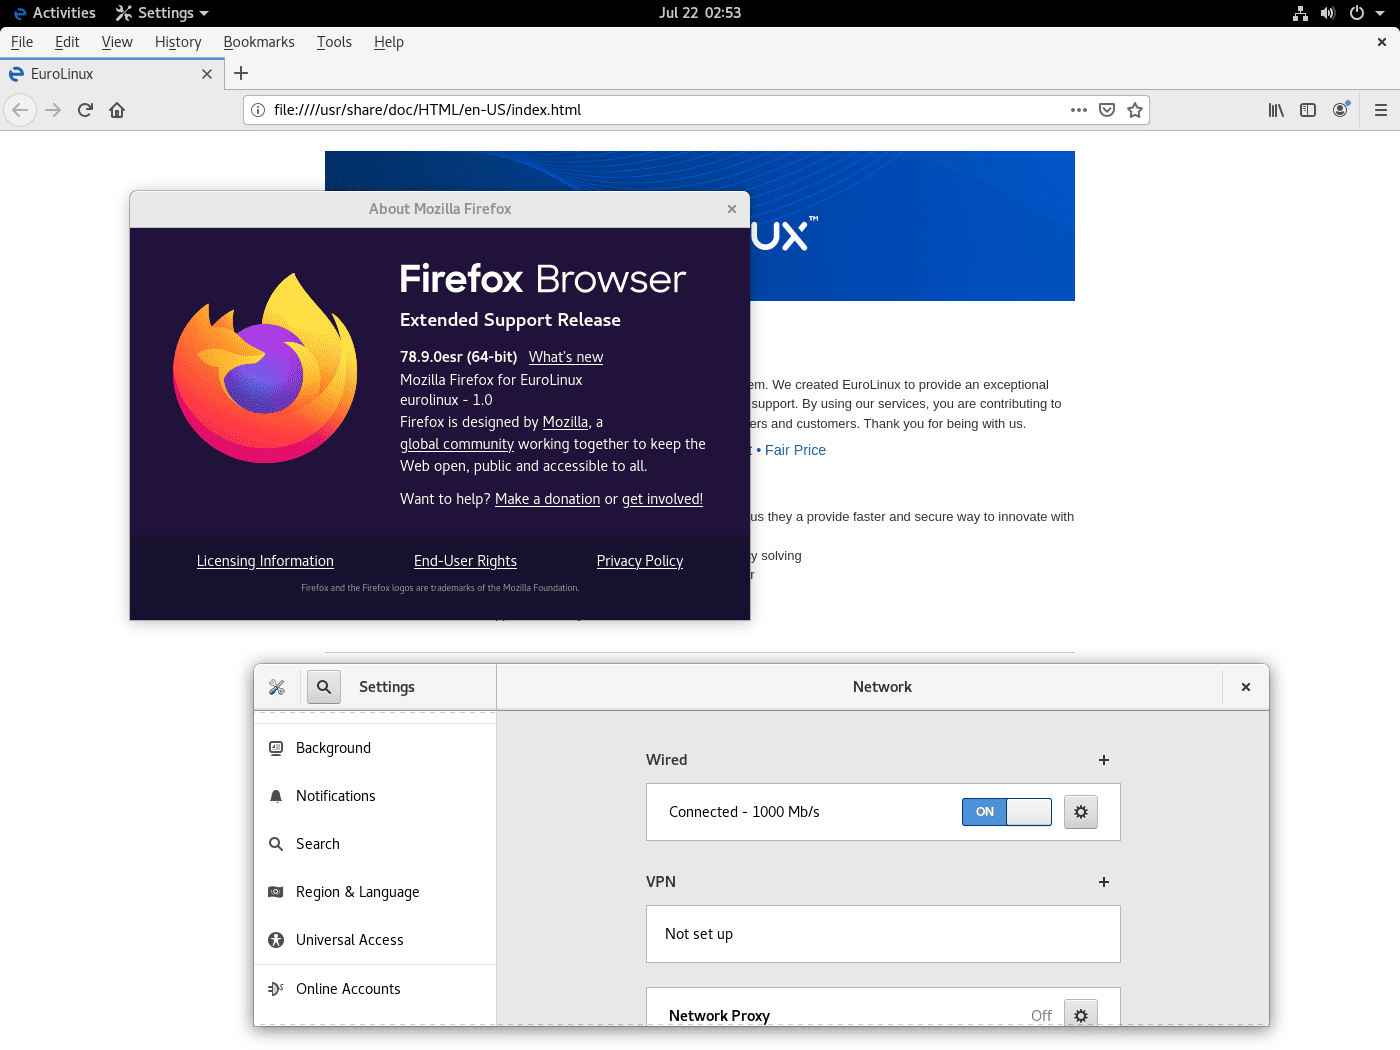Open Firefox account icon
The height and width of the screenshot is (1050, 1400).
click(x=1340, y=110)
